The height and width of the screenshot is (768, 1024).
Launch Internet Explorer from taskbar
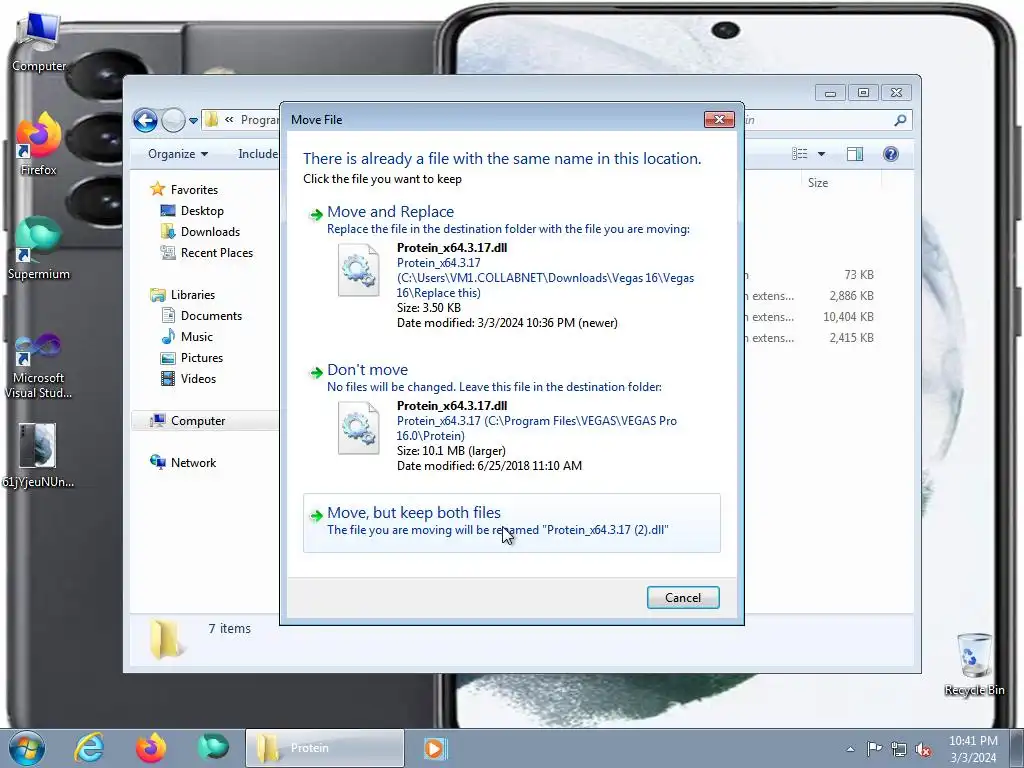[x=89, y=748]
